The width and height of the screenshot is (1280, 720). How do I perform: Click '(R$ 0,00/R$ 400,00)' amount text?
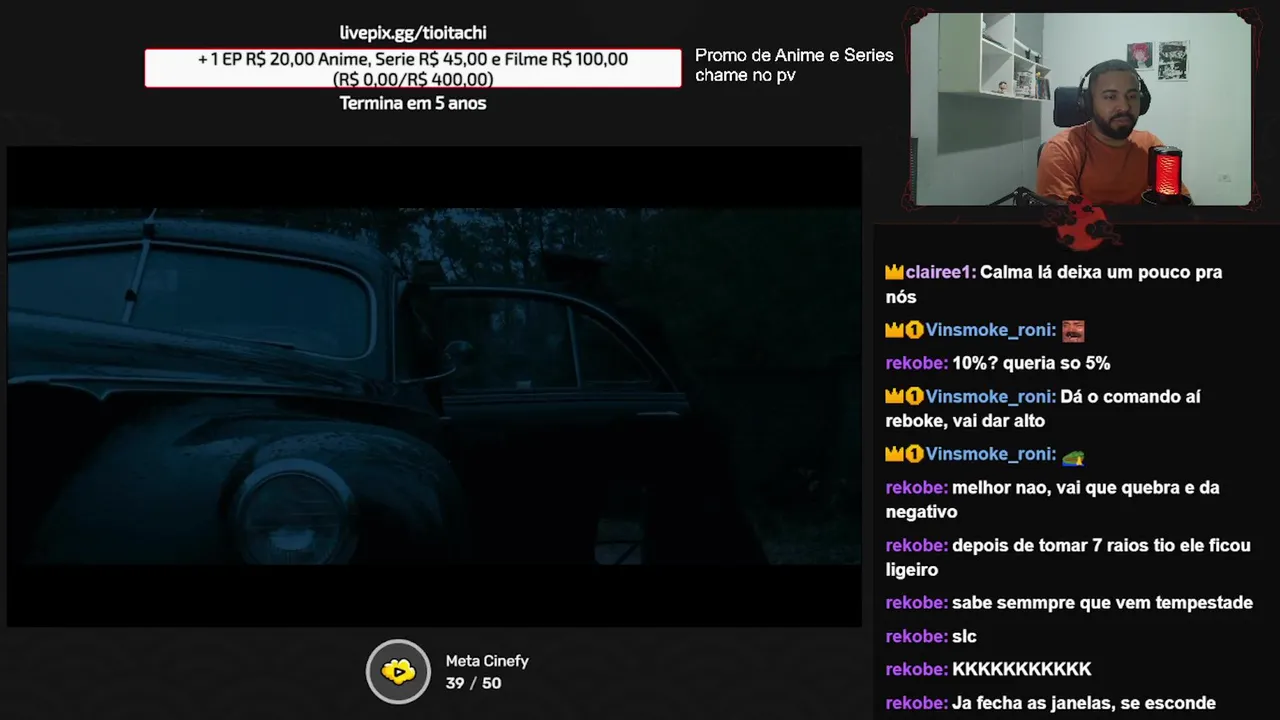click(413, 79)
